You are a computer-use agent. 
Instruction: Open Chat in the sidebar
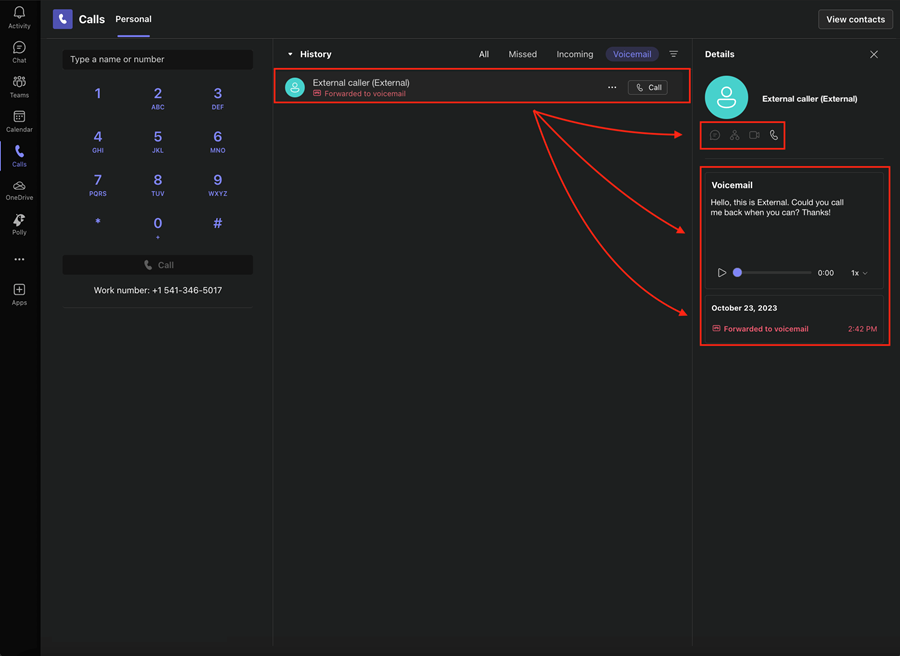coord(19,52)
